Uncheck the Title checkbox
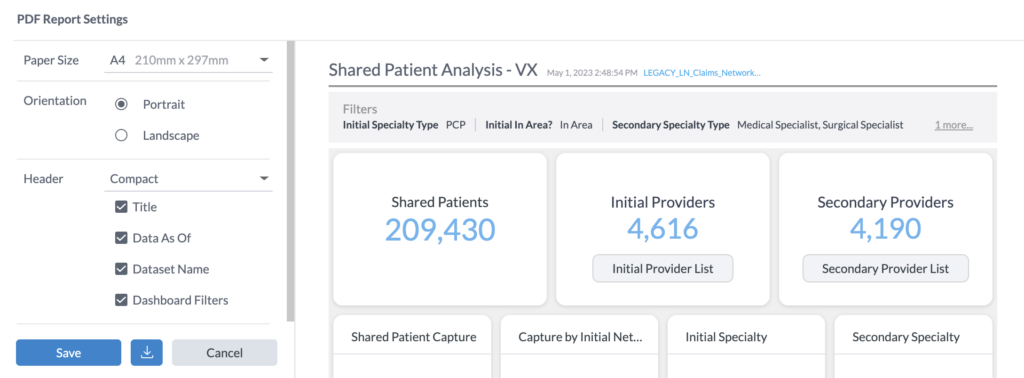Viewport: 1024px width, 378px height. click(x=121, y=207)
